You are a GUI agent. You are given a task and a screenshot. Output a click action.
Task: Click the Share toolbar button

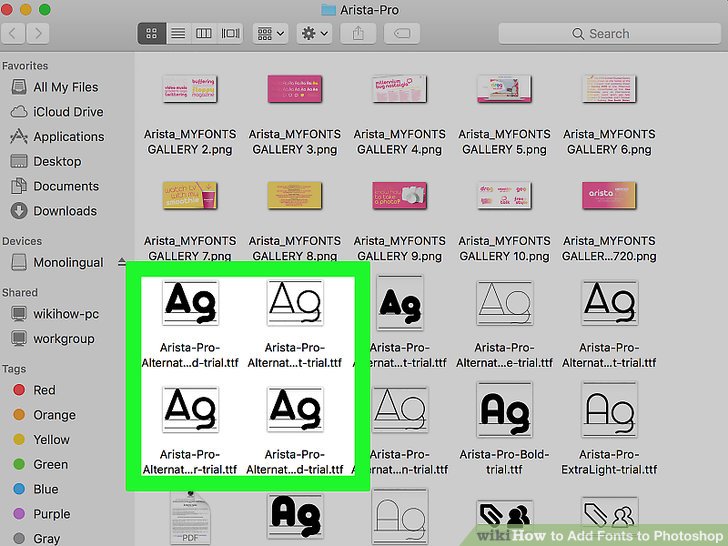click(358, 33)
